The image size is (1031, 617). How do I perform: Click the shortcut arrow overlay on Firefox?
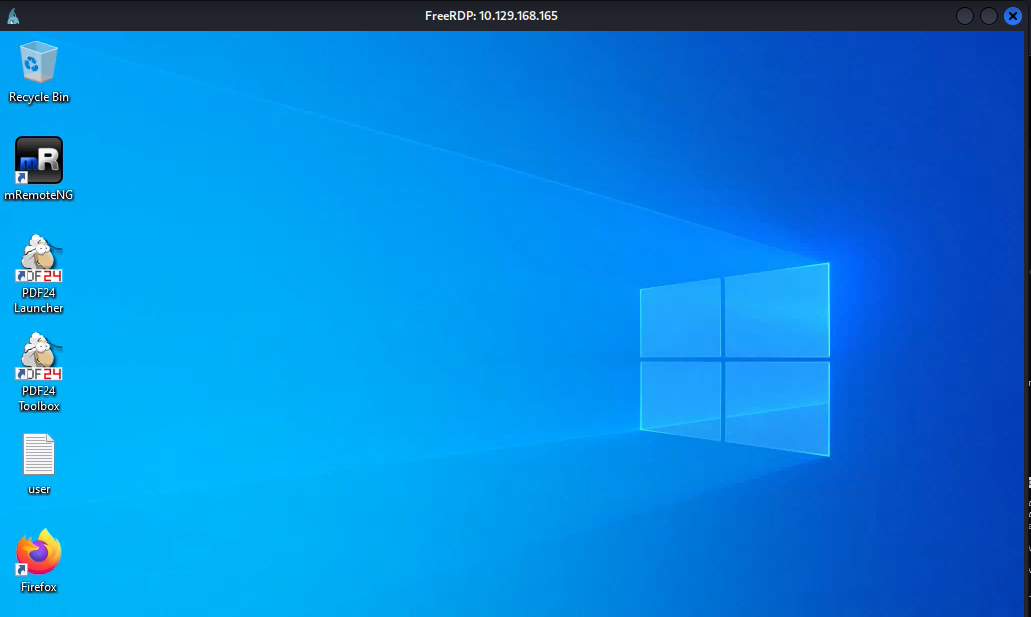tap(21, 569)
